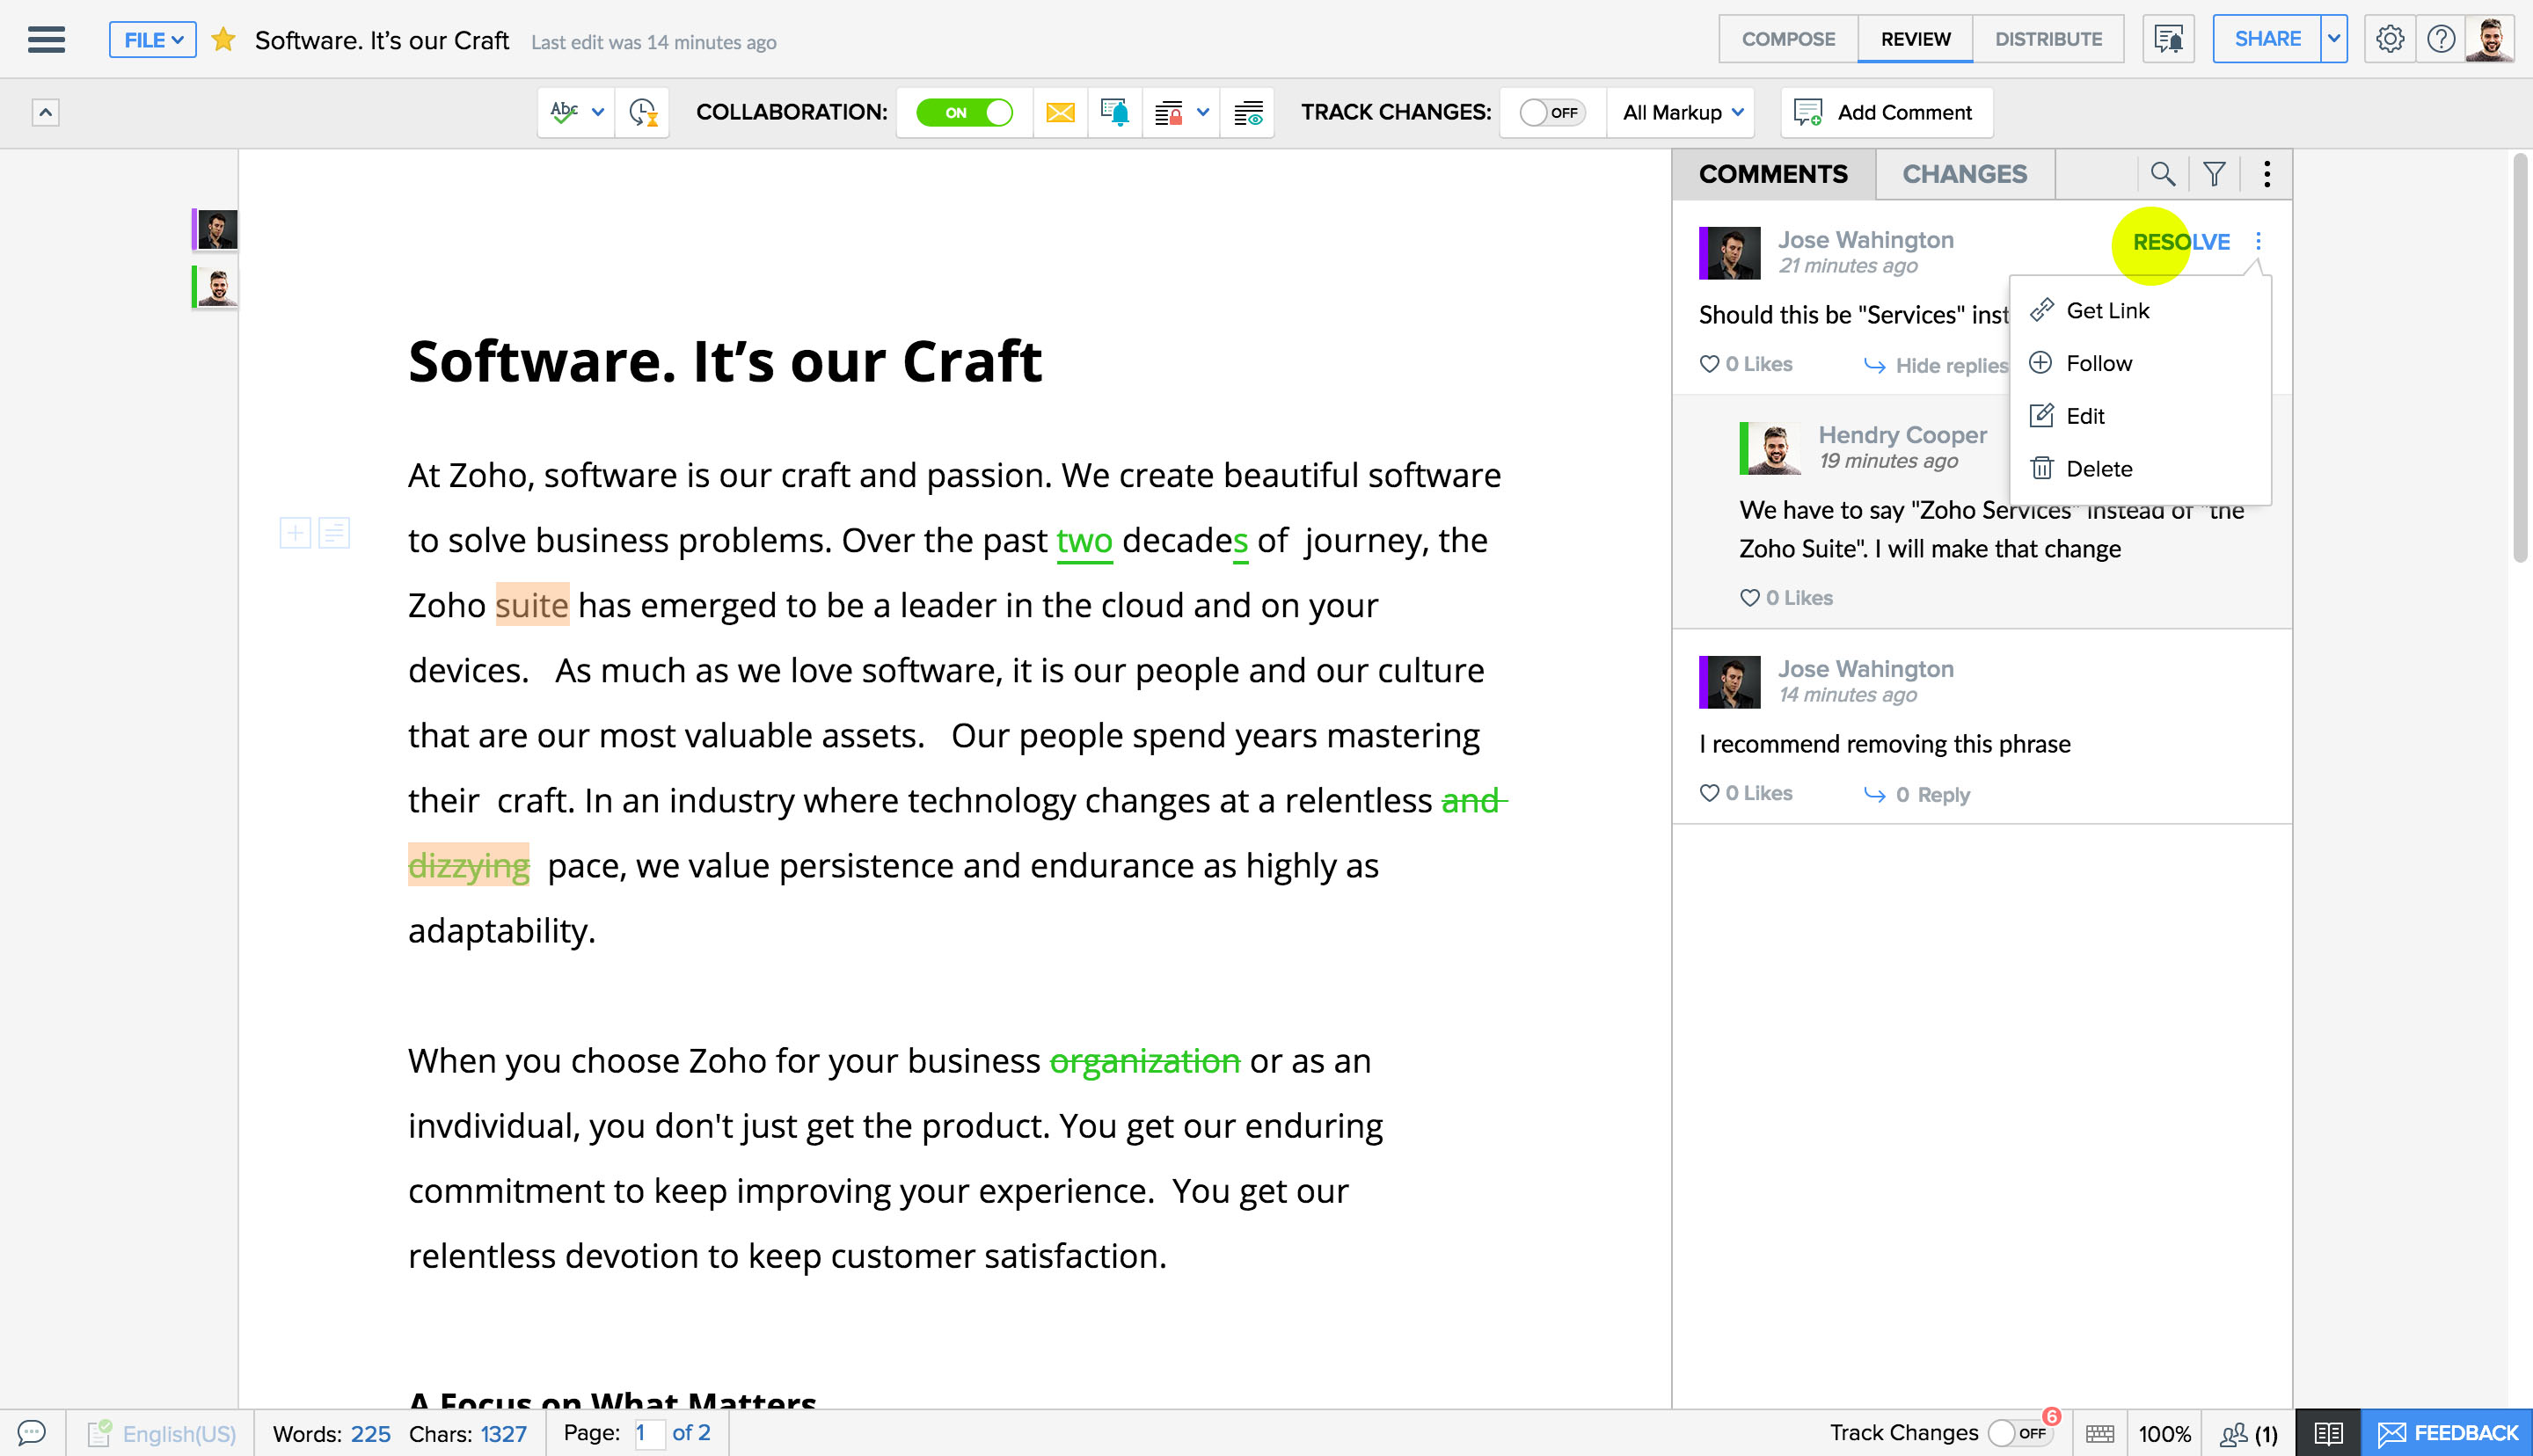Expand the All Markup dropdown
2533x1456 pixels.
coord(1682,112)
